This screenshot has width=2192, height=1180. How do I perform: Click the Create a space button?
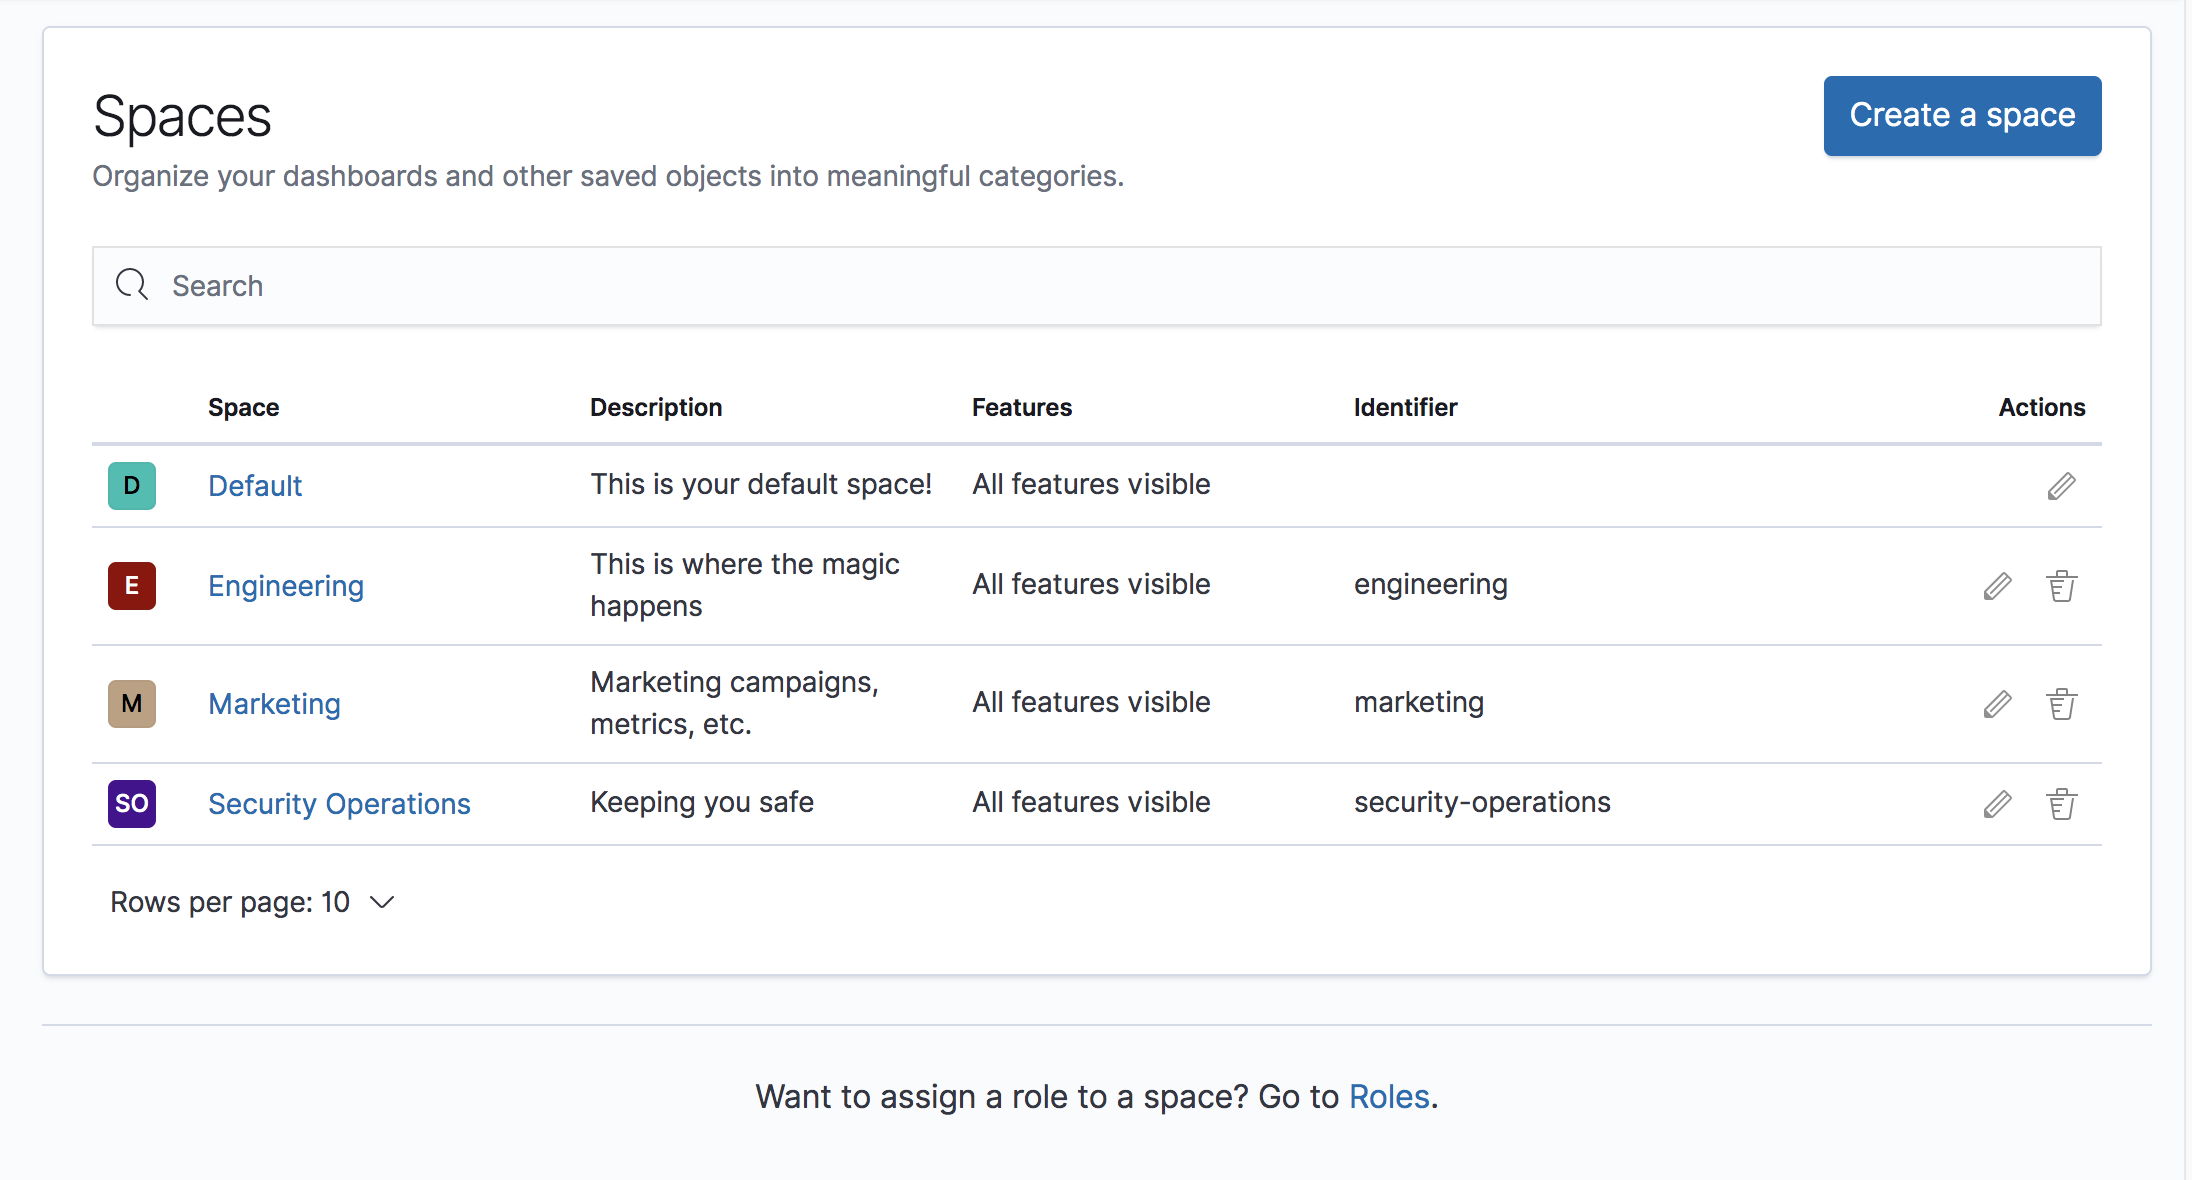coord(1962,116)
